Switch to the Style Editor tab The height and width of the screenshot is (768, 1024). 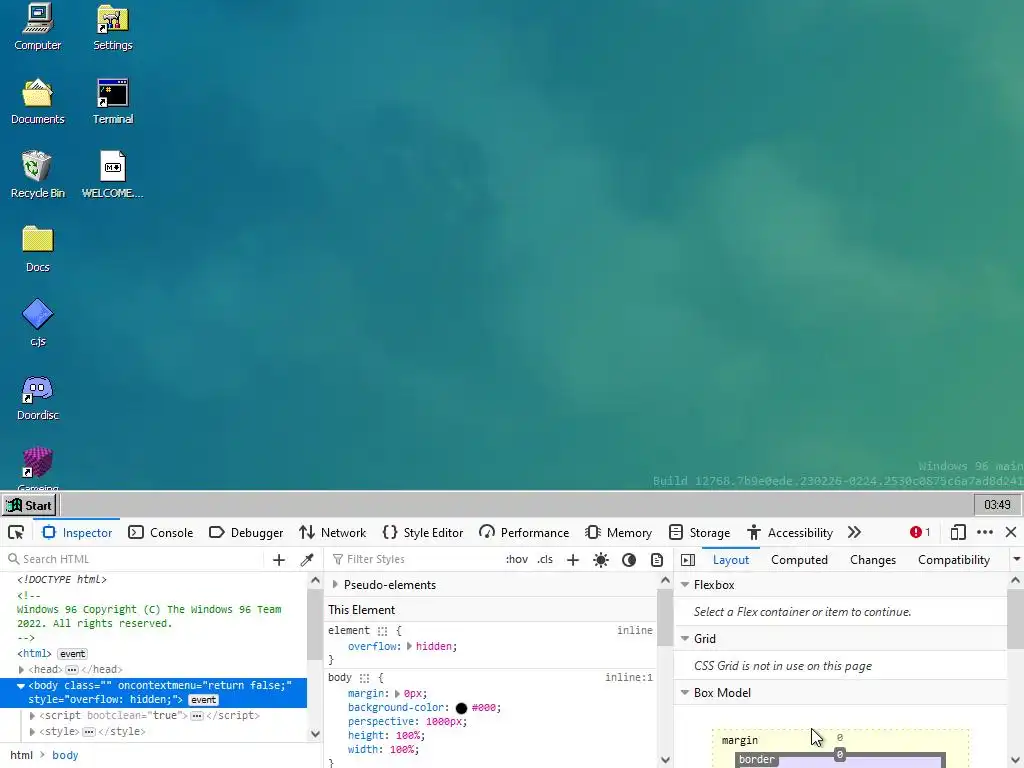click(423, 532)
